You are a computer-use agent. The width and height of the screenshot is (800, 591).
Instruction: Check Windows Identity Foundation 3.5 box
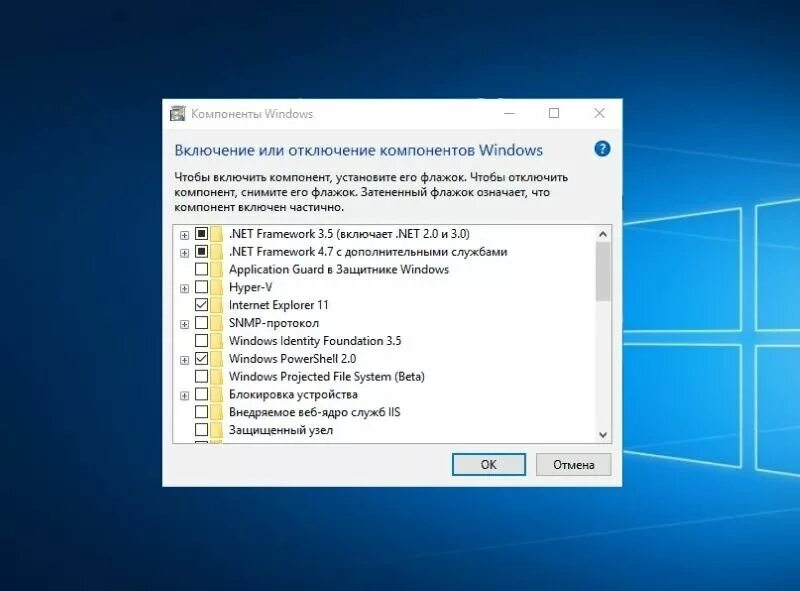coord(202,340)
